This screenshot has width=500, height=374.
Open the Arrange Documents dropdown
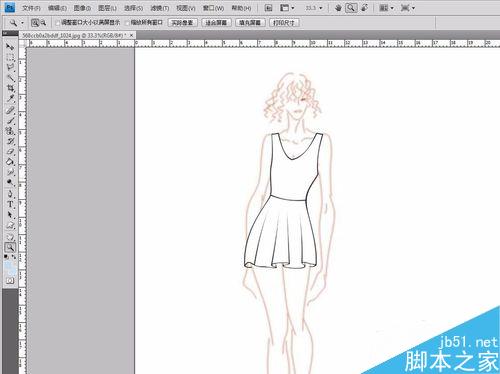(387, 8)
